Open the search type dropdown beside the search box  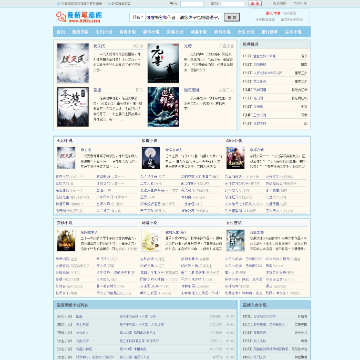137,17
